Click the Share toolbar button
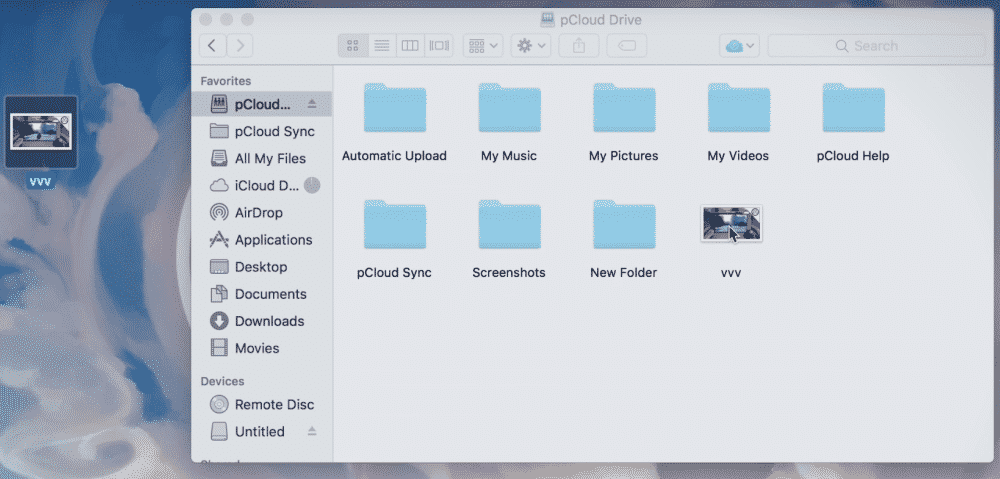This screenshot has height=479, width=1000. coord(578,45)
